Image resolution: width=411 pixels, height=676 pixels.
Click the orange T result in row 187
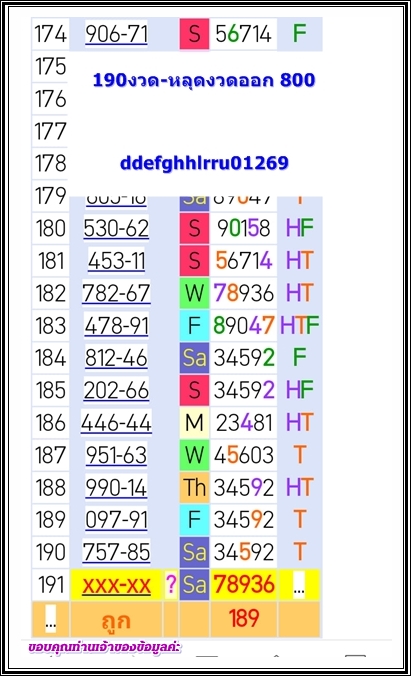click(x=299, y=455)
